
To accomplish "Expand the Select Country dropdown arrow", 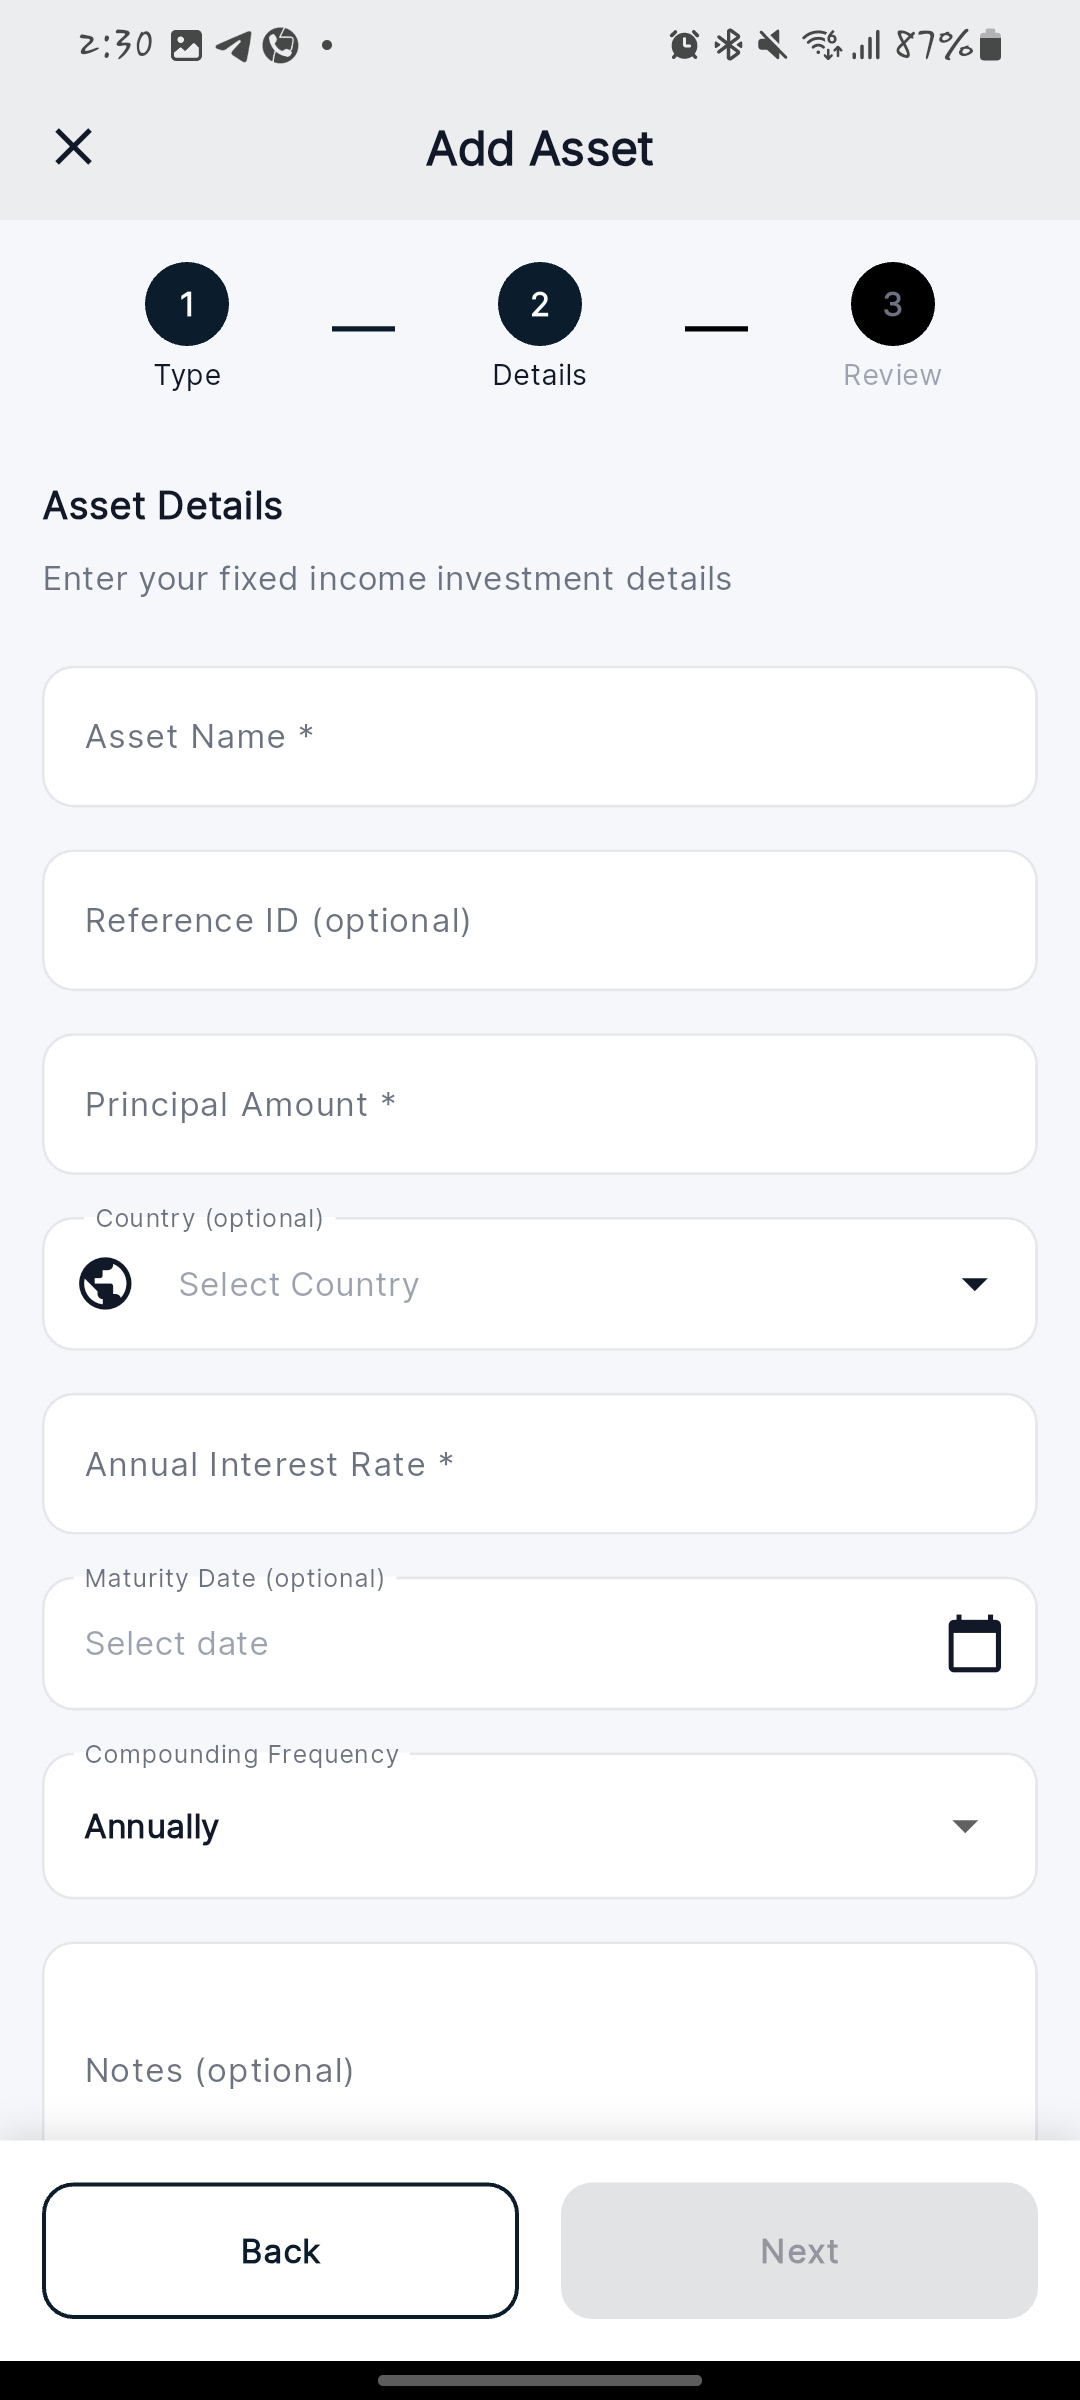I will [974, 1284].
